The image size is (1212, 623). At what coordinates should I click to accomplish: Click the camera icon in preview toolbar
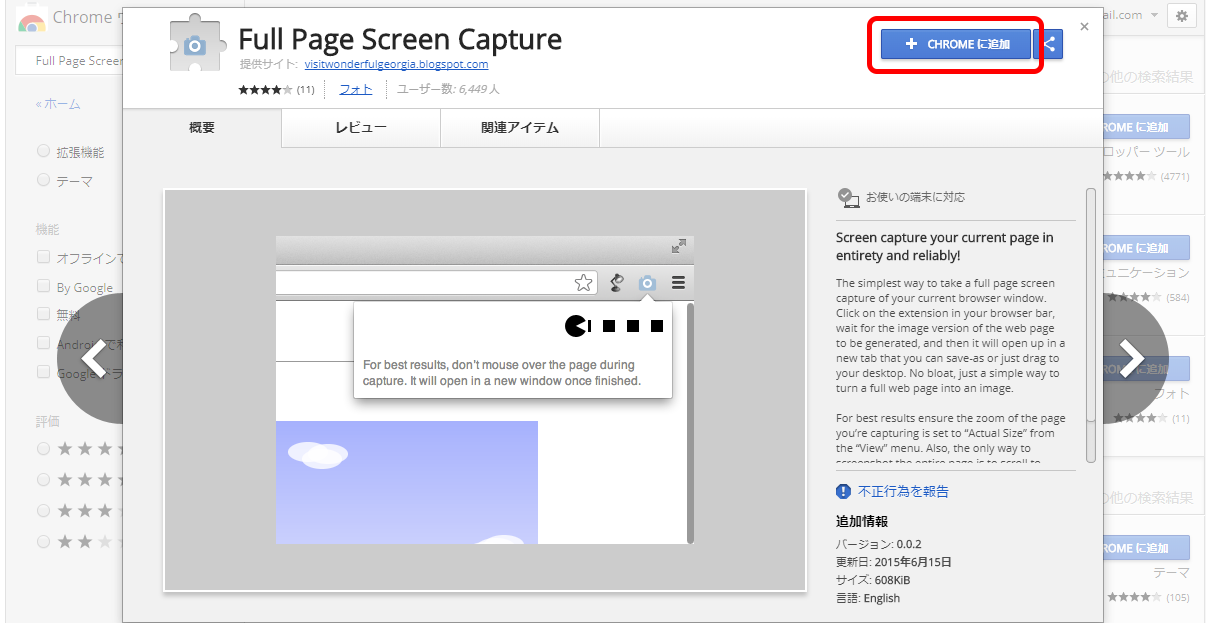[647, 283]
